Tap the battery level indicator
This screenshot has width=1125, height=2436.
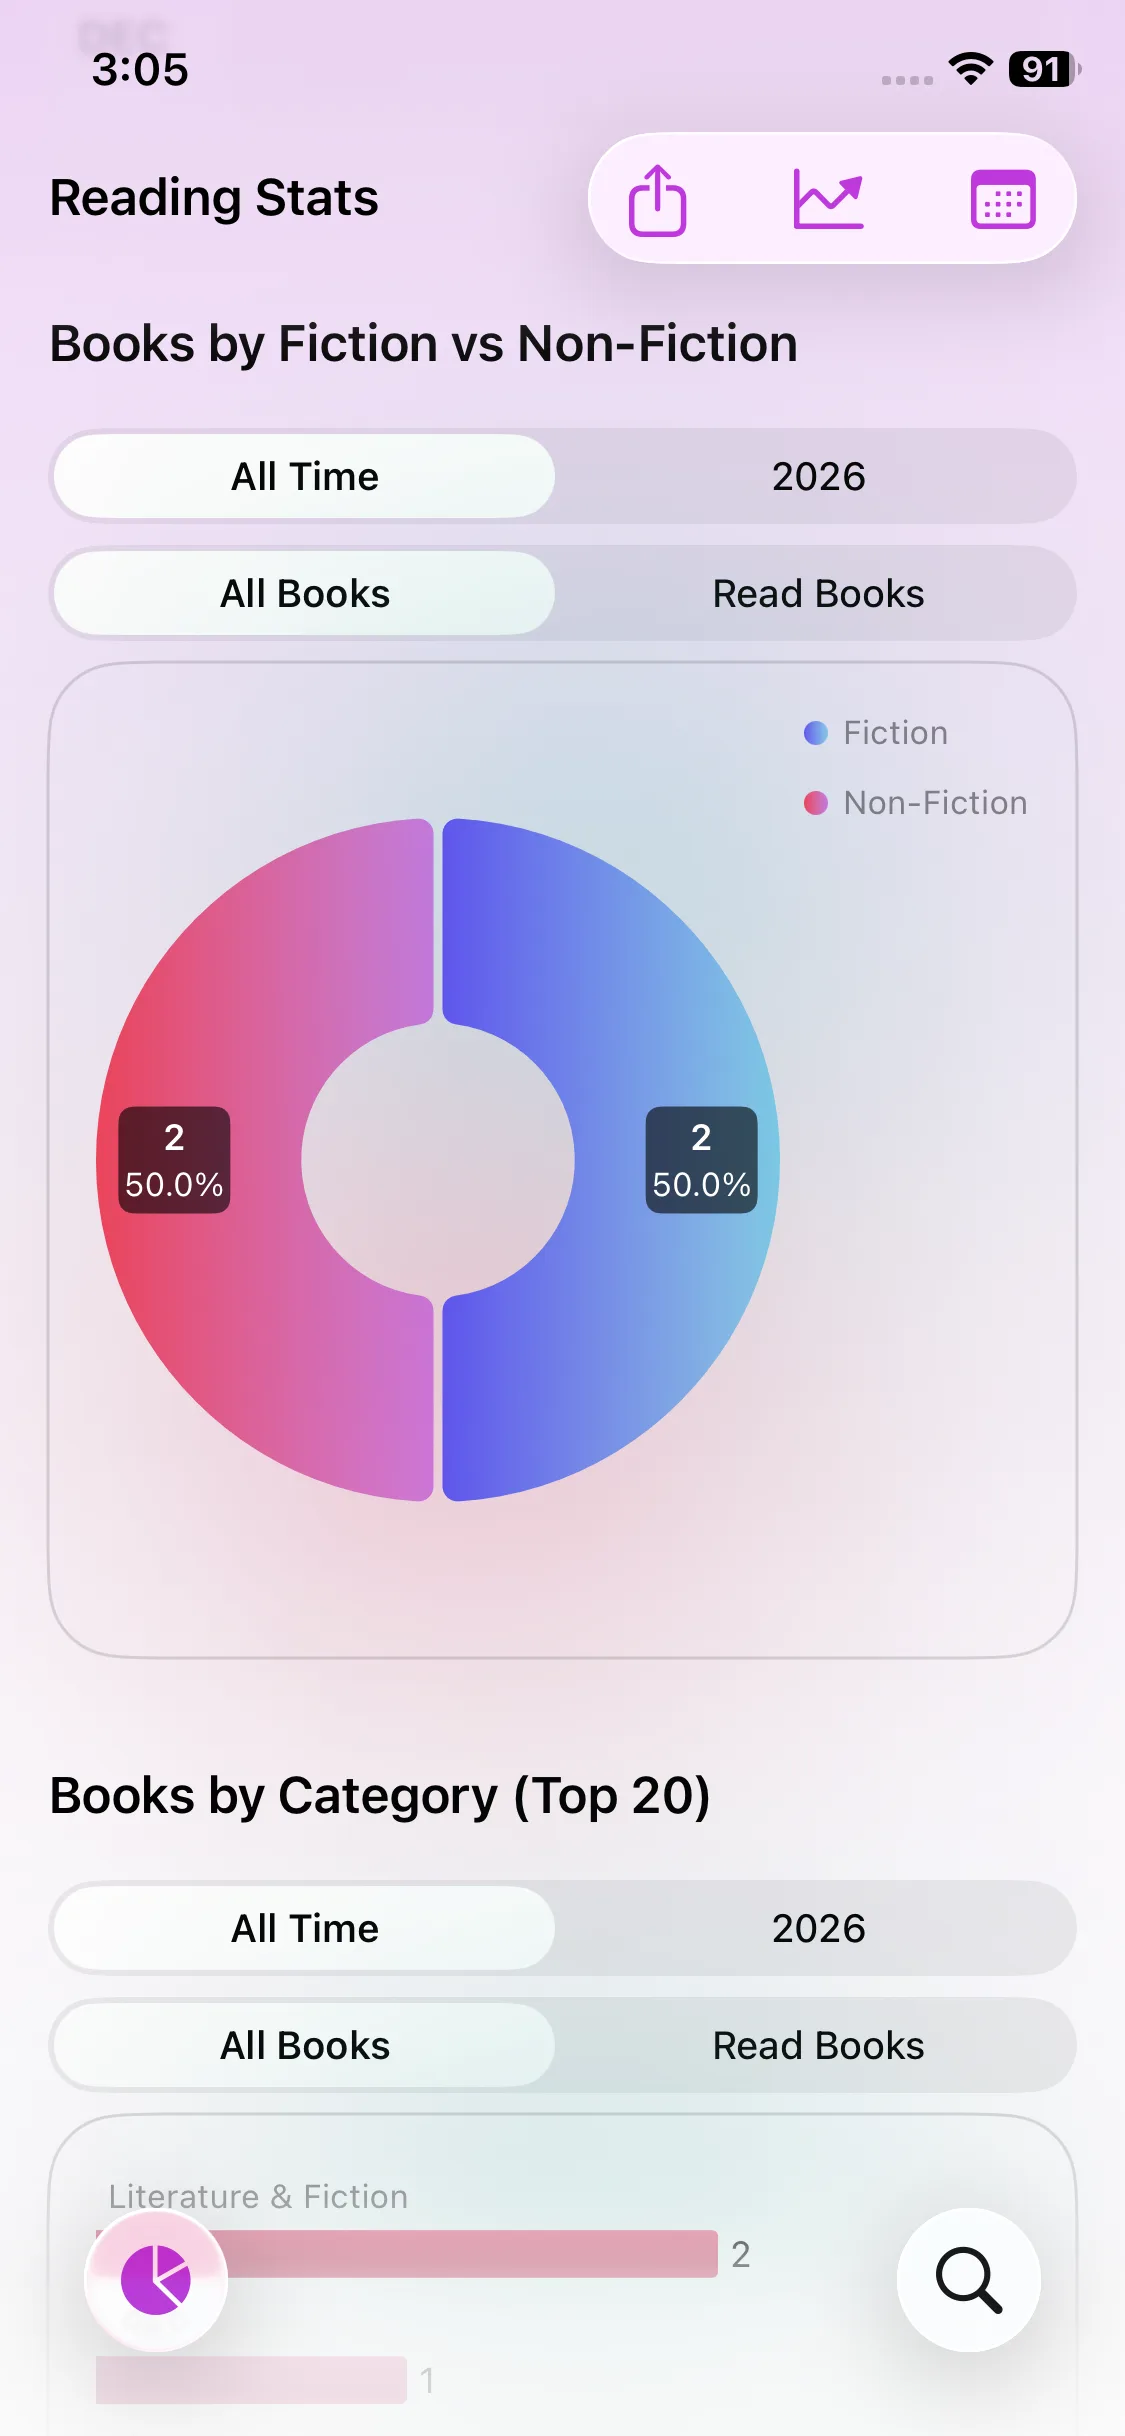point(1043,69)
